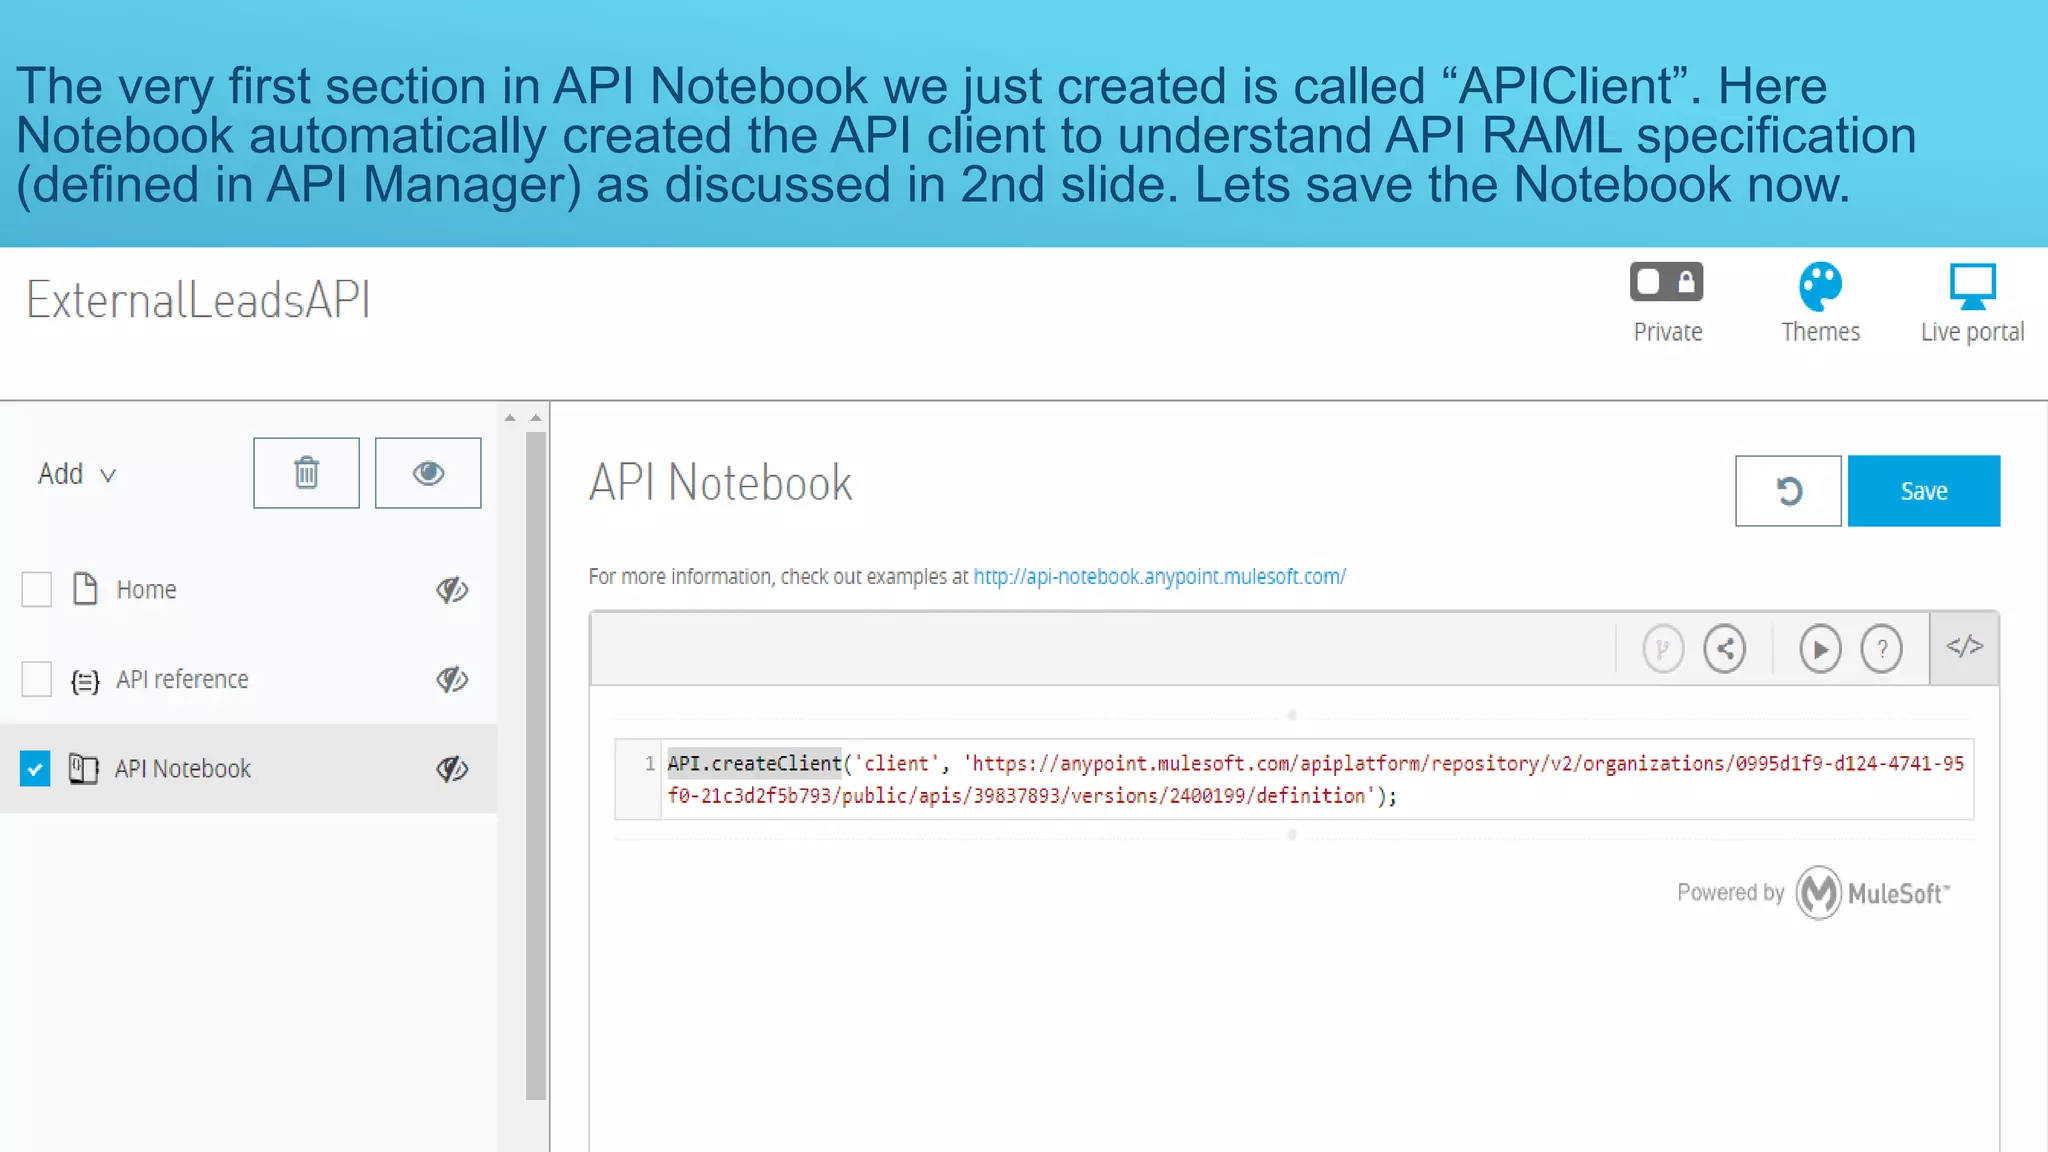Click the Home document icon
Screen dimensions: 2048x1152
85,589
